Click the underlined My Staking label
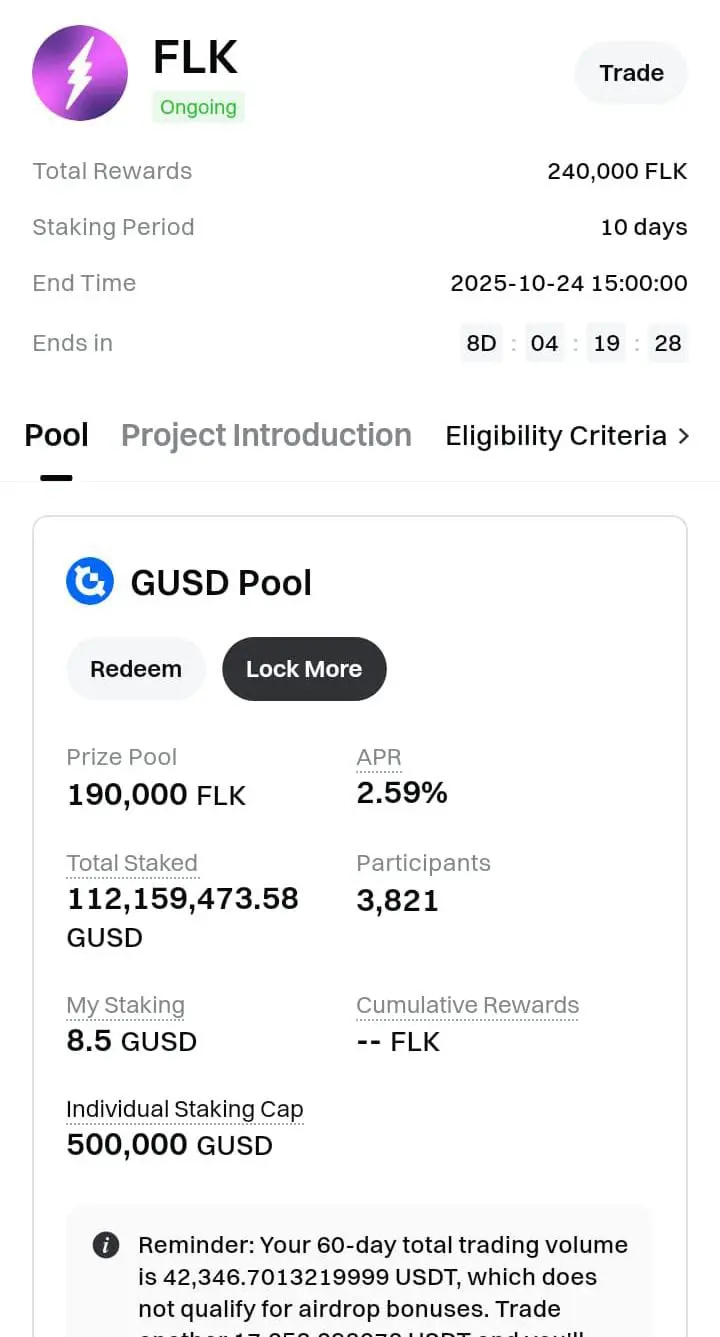This screenshot has height=1337, width=720. point(126,1005)
